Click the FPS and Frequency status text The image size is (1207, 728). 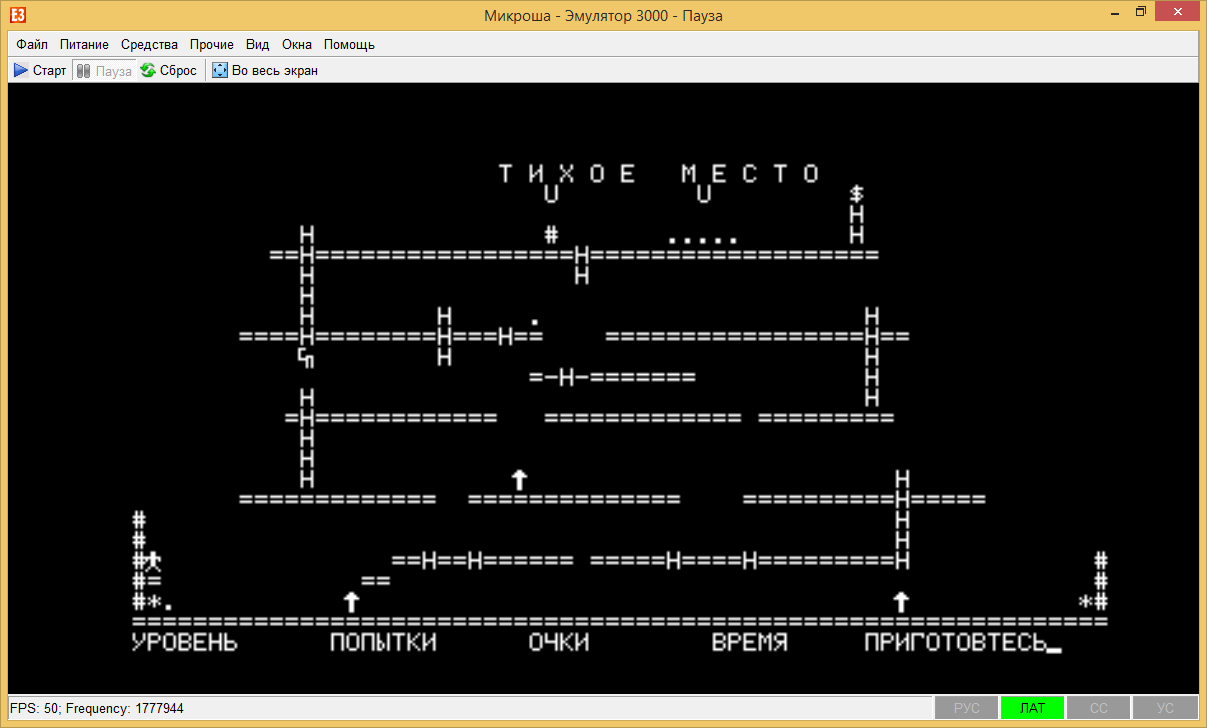coord(97,708)
